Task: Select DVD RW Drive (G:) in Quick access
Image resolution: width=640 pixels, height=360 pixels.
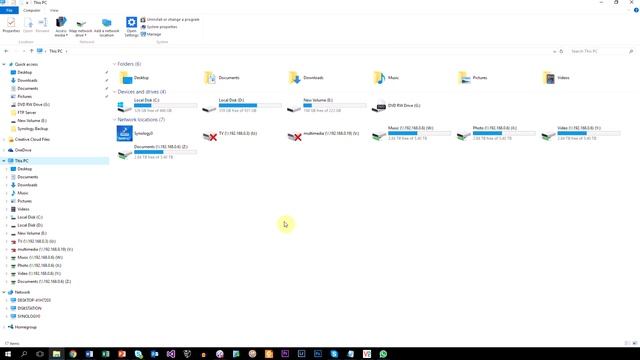Action: (33, 105)
